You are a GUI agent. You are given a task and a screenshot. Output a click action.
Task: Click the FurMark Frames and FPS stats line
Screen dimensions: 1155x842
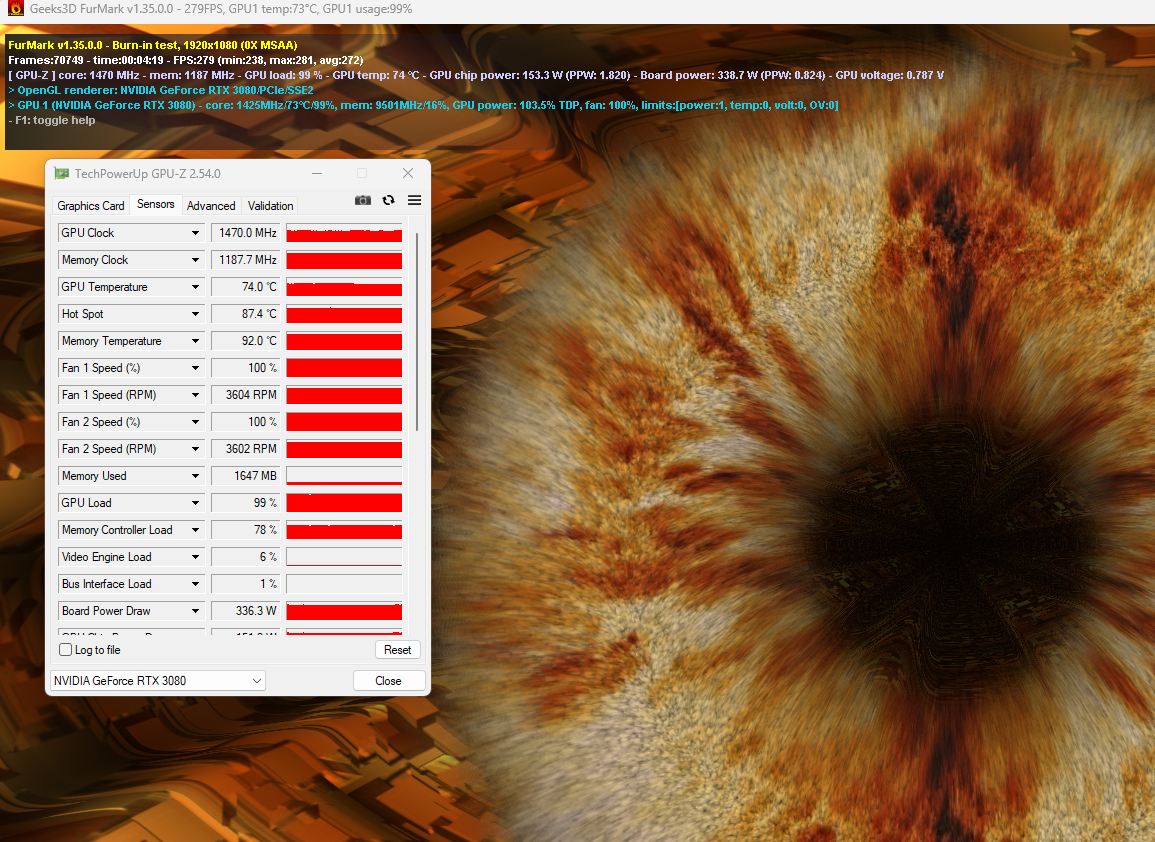pos(186,60)
